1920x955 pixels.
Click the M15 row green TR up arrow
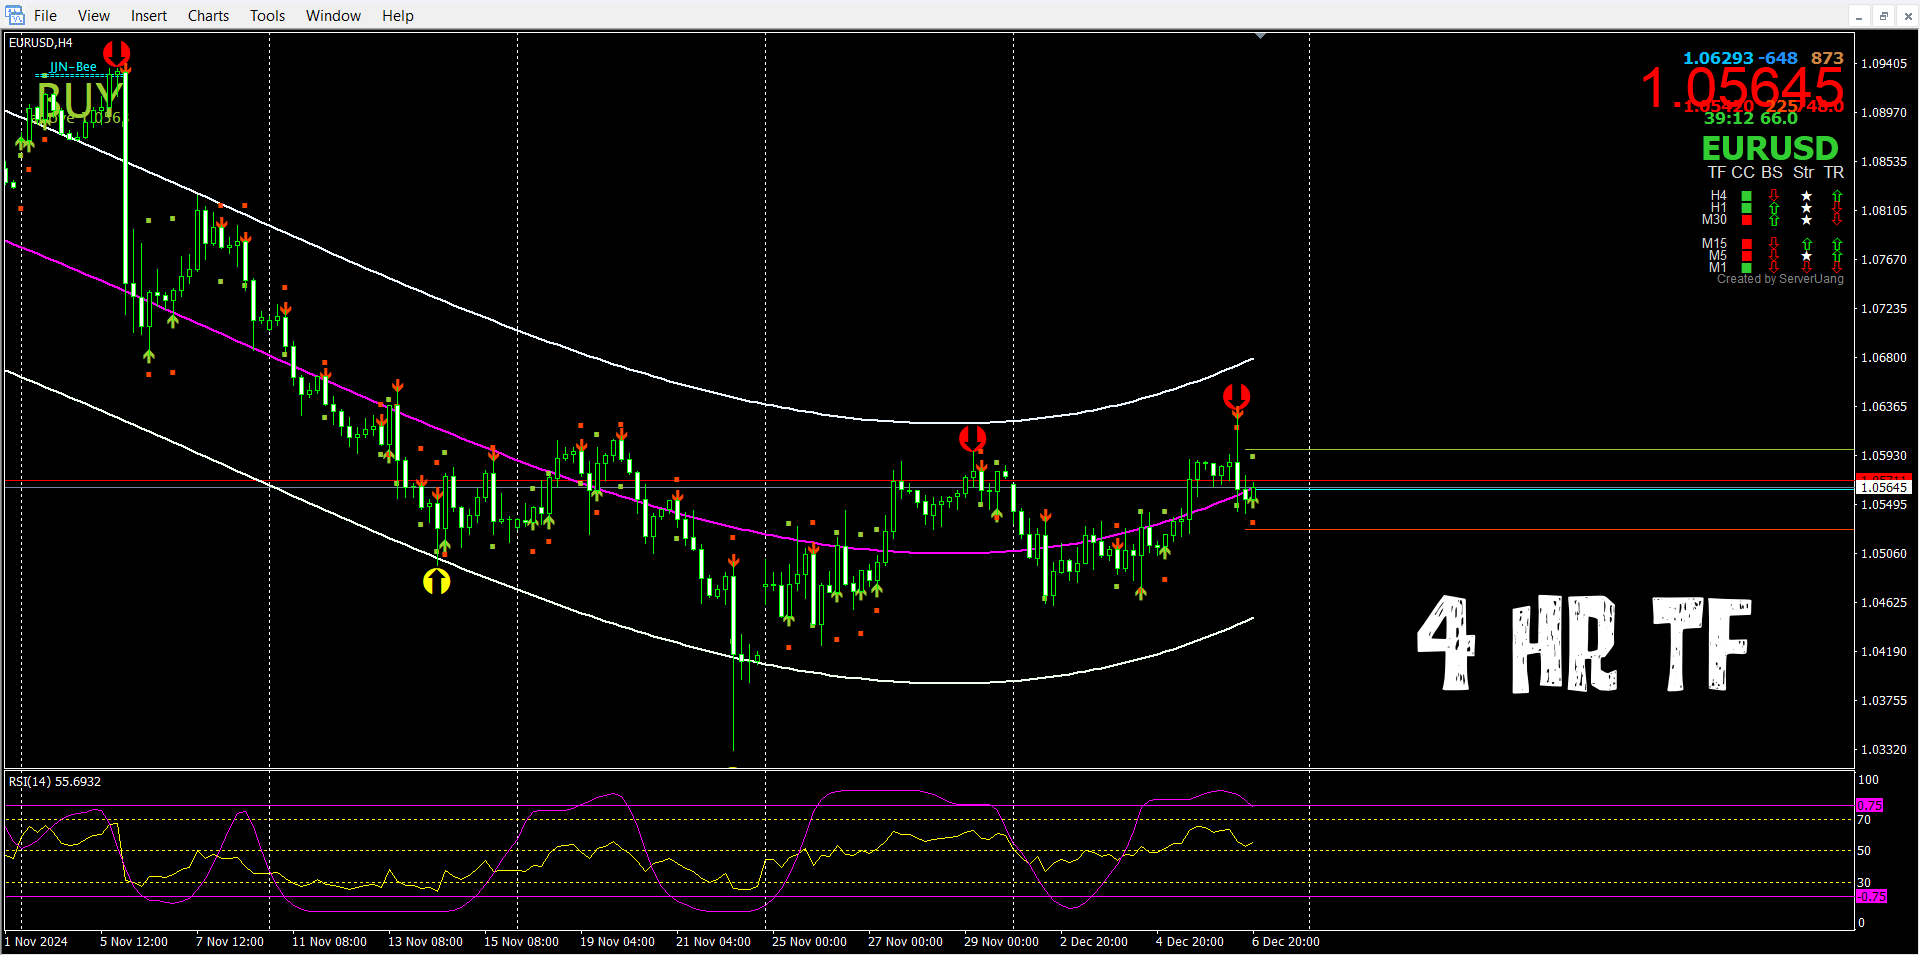(1837, 244)
